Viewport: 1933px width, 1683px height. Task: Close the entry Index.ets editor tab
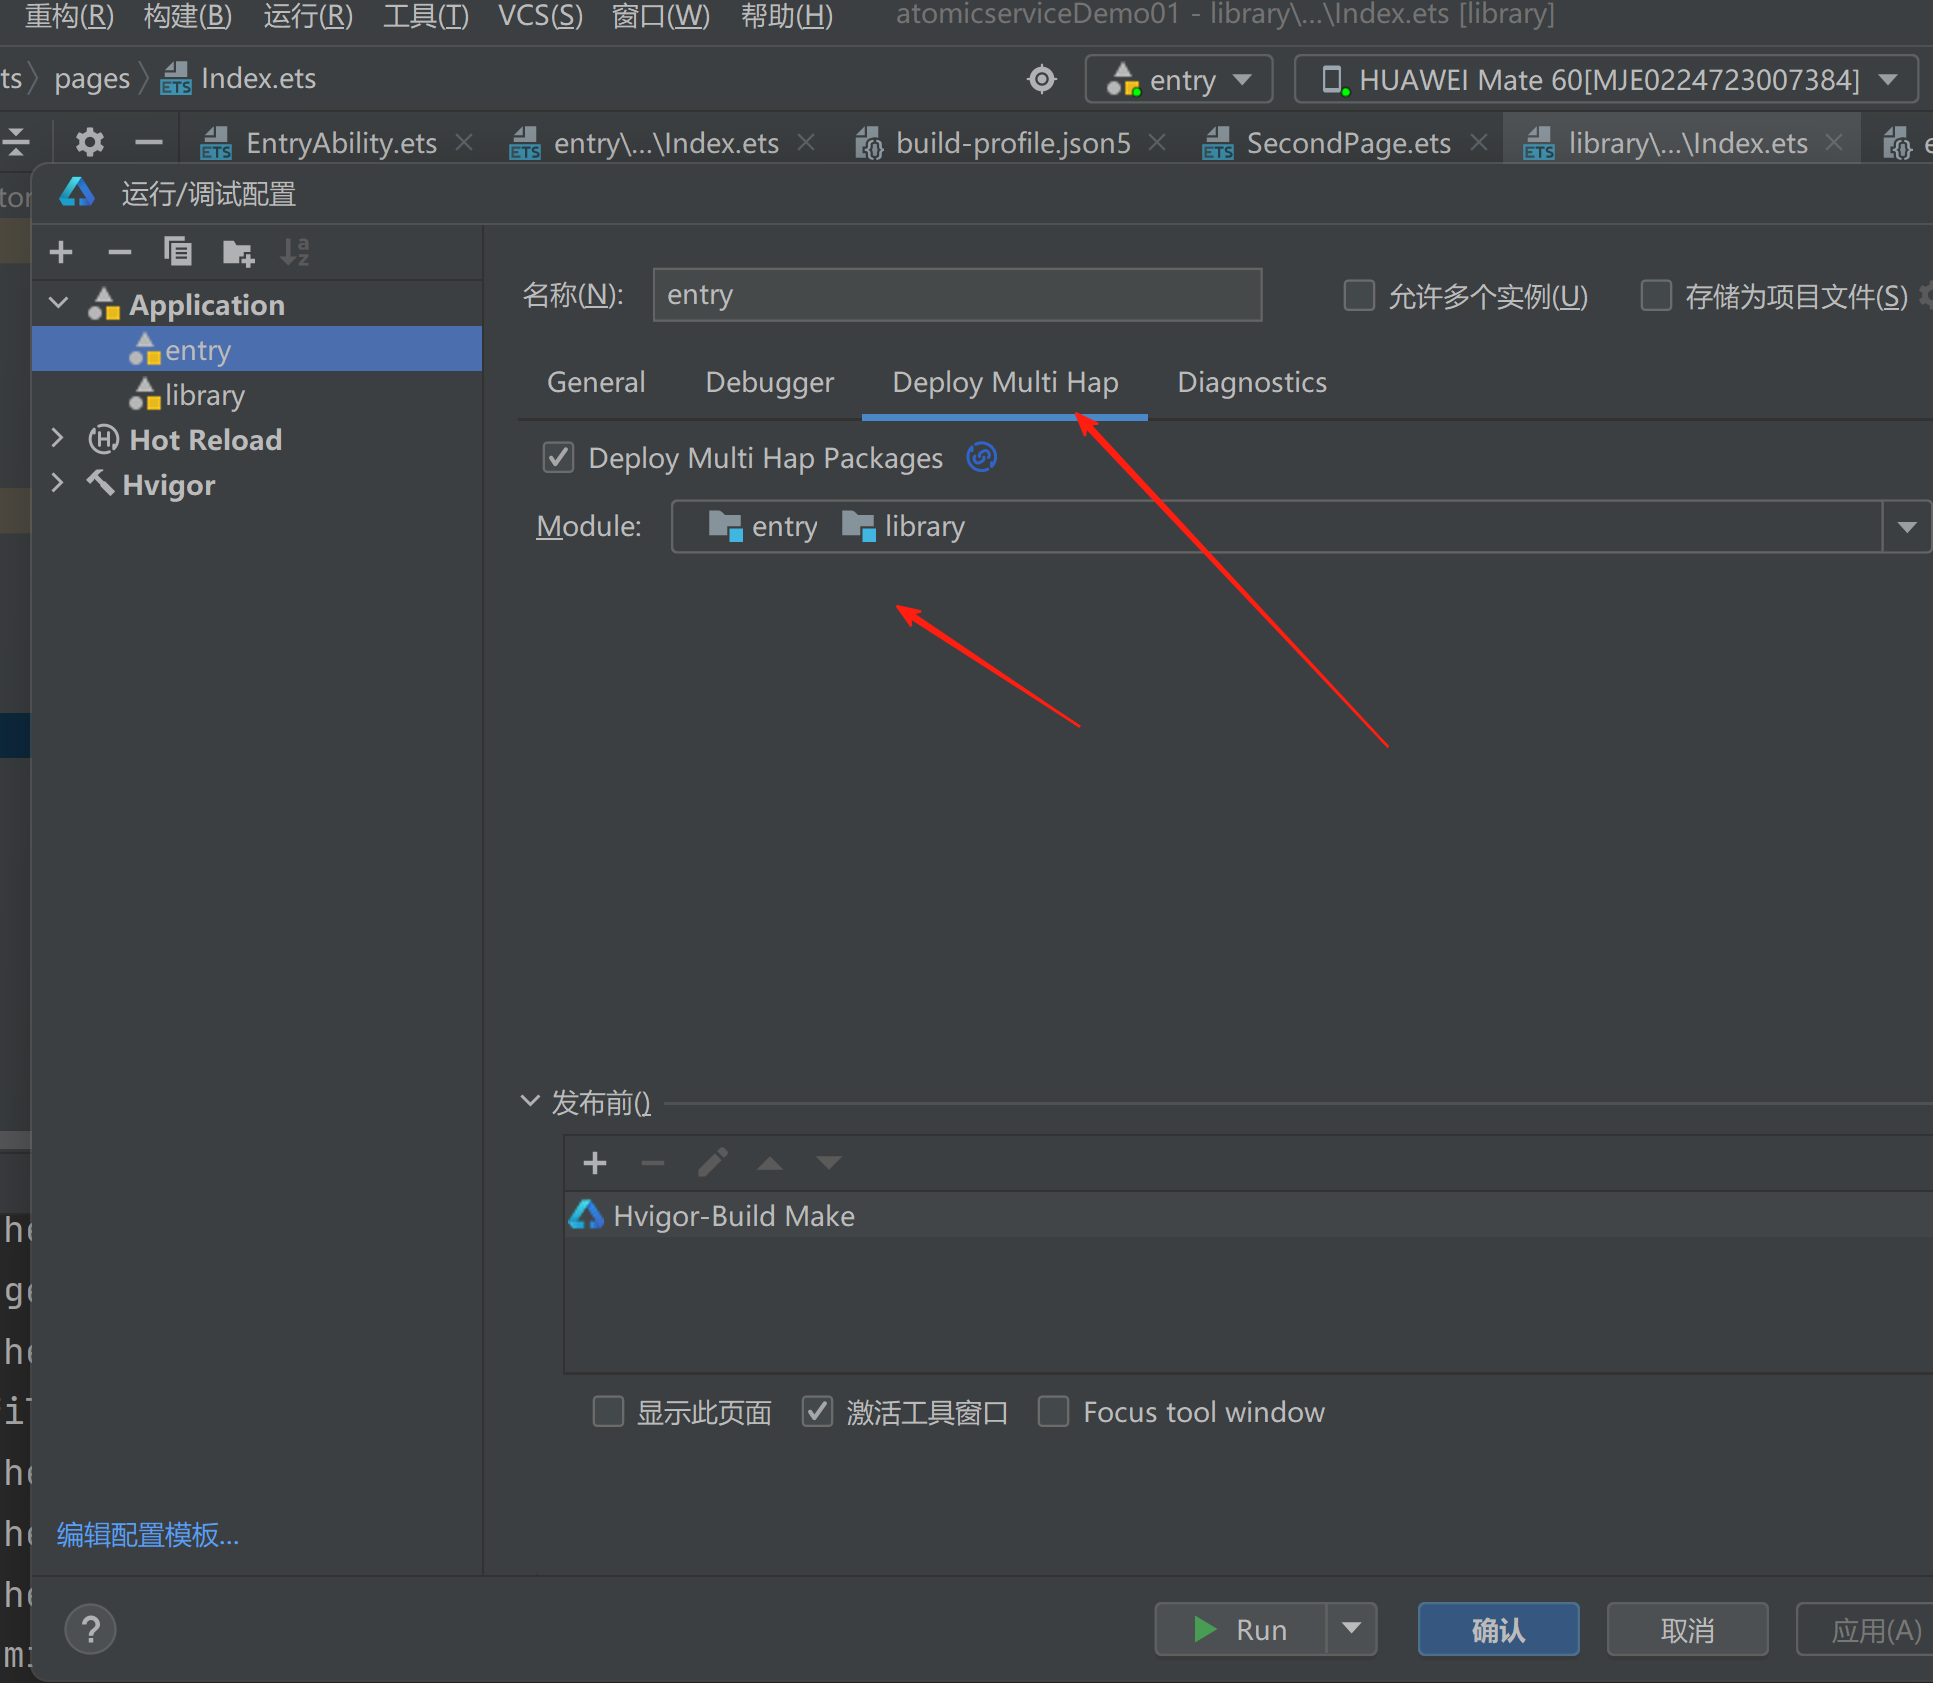click(807, 143)
